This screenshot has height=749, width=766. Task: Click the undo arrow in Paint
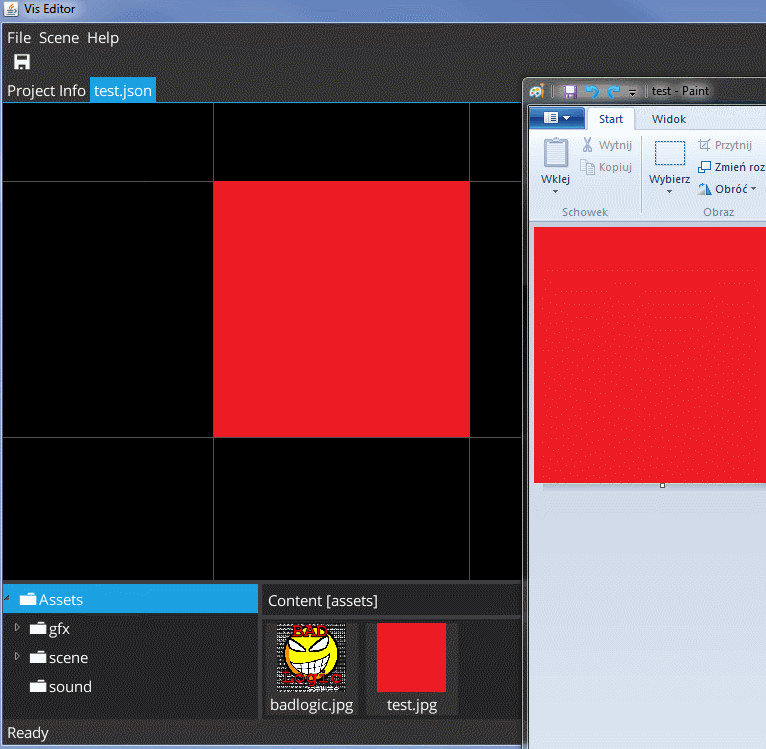(591, 91)
